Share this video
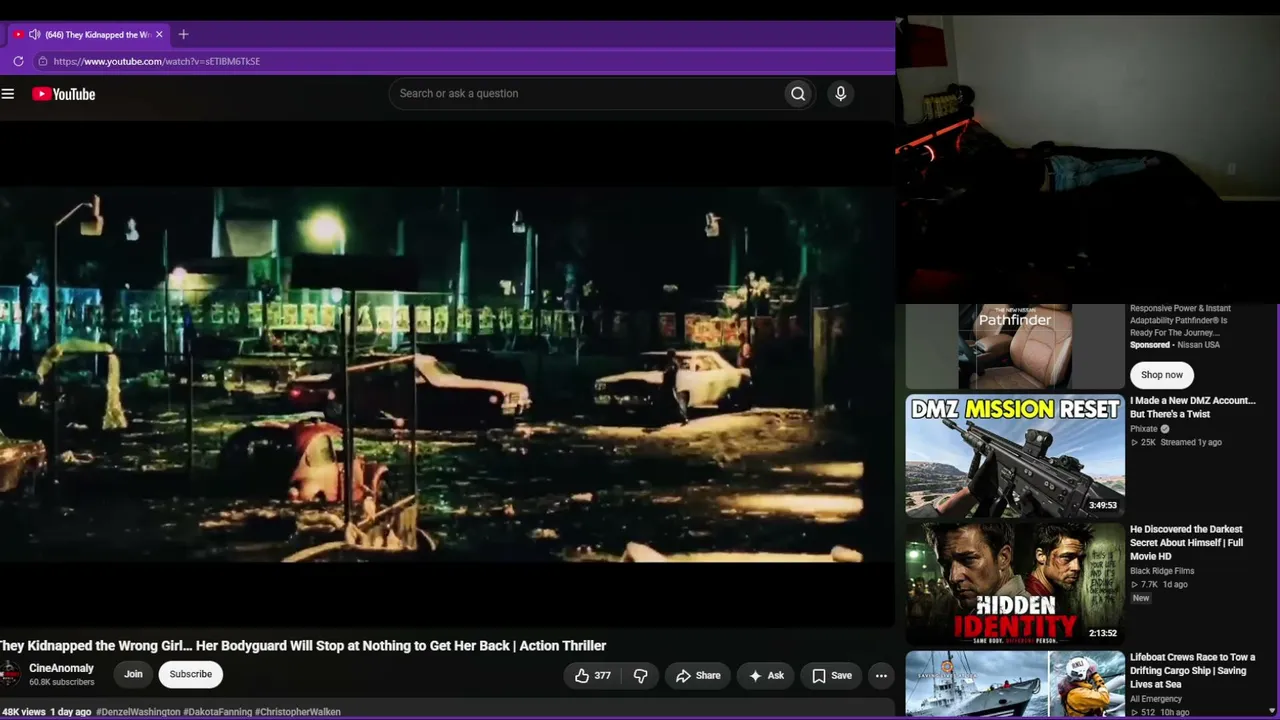 point(698,676)
